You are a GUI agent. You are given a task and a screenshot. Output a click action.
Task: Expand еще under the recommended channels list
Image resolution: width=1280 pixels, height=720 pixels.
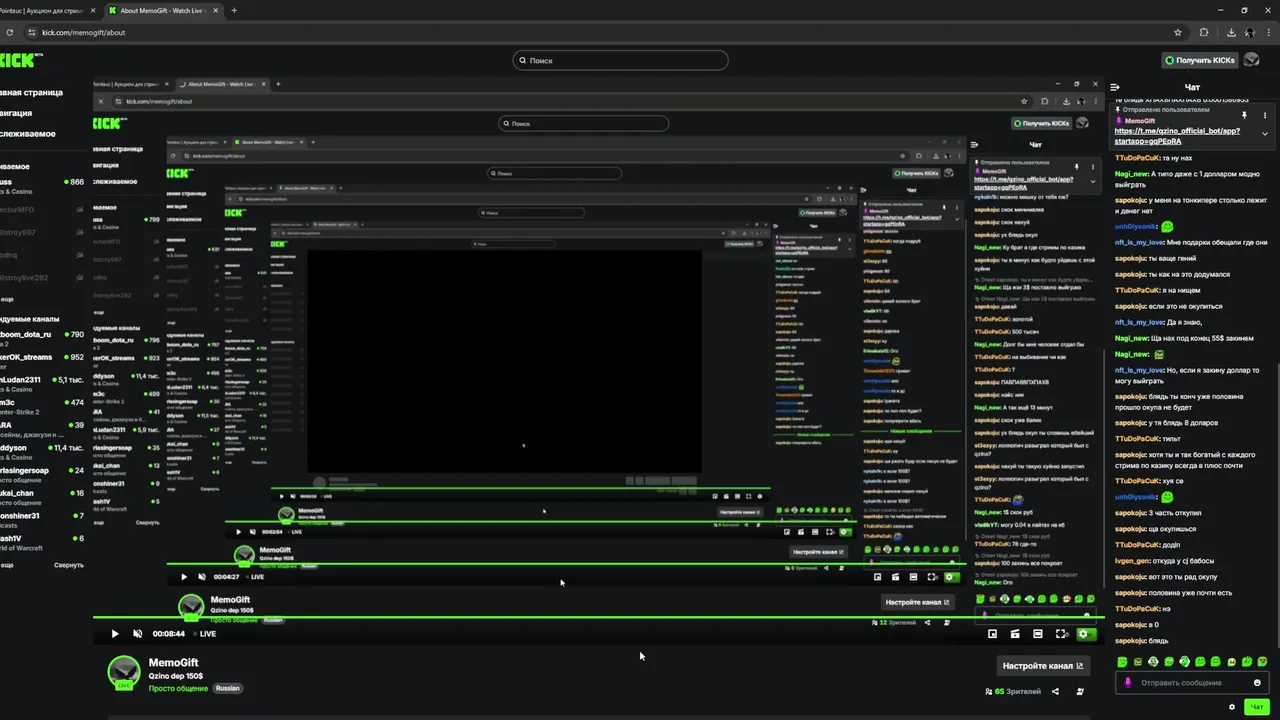pos(7,565)
